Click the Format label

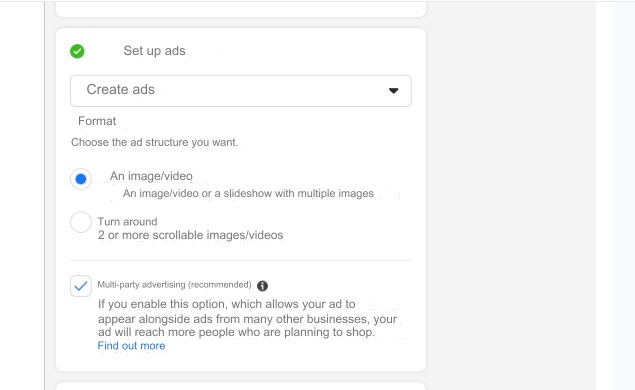97,121
